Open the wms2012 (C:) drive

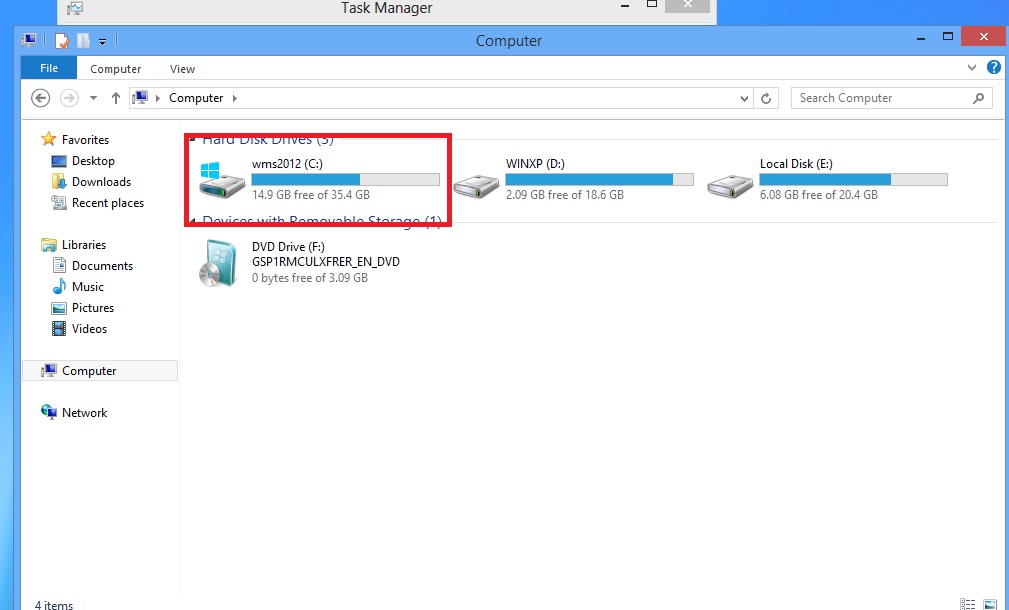tap(319, 180)
